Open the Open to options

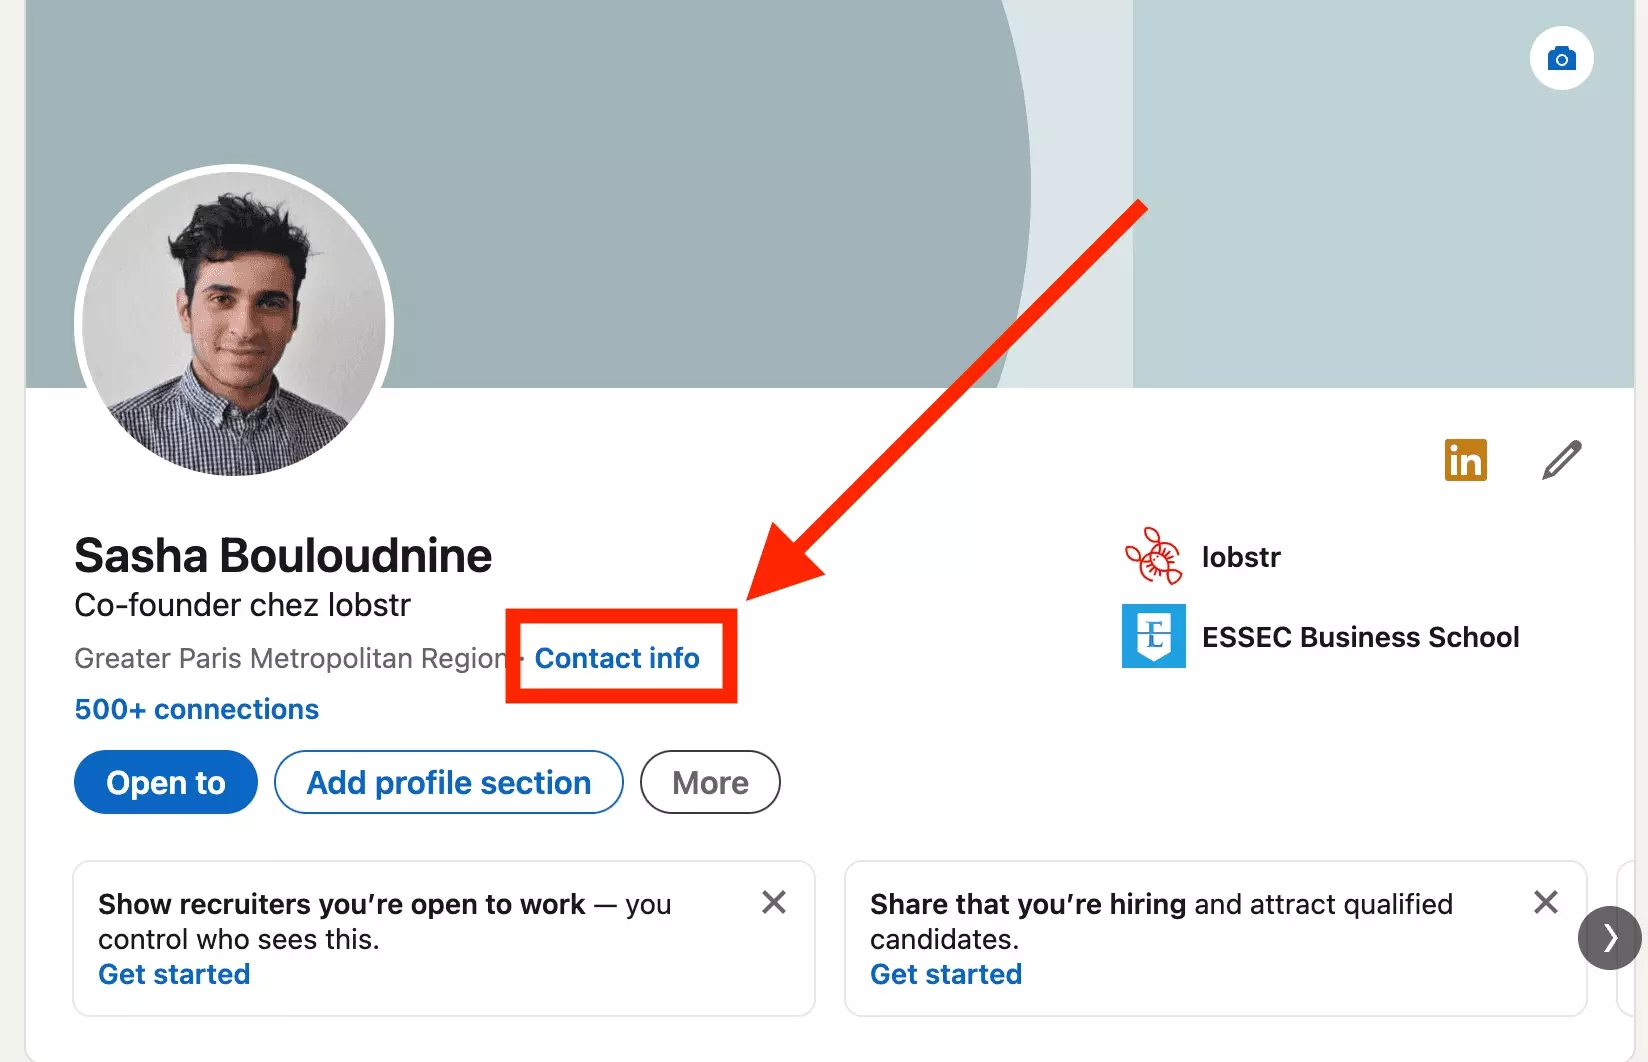165,782
